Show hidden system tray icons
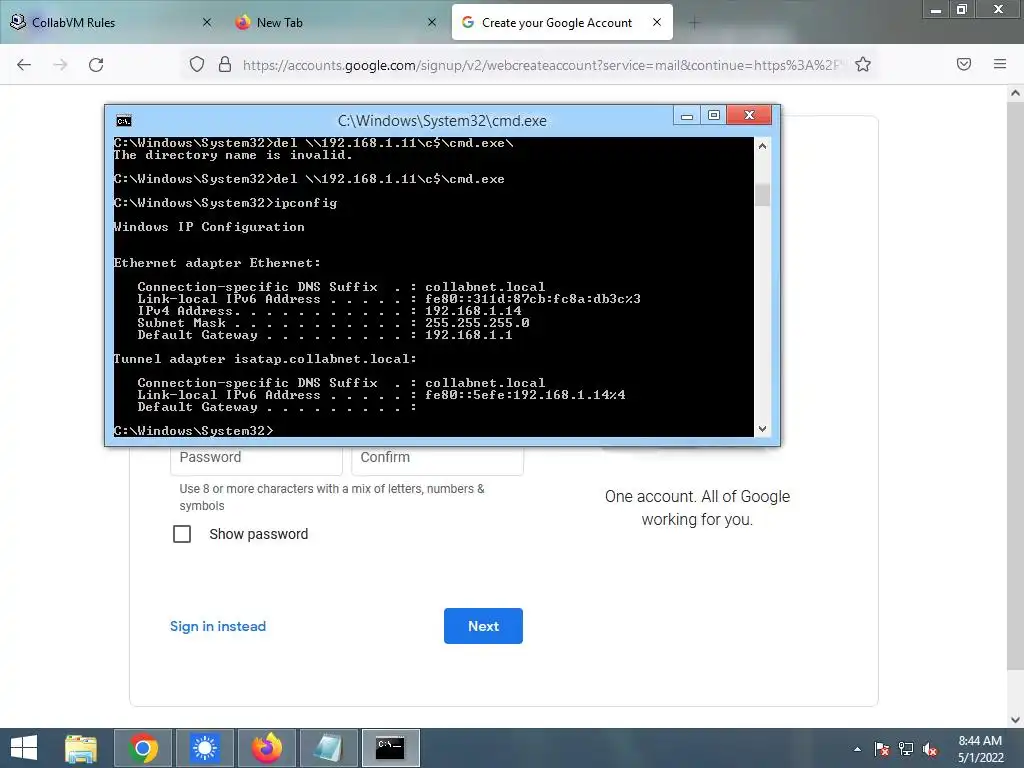Image resolution: width=1024 pixels, height=768 pixels. (x=857, y=749)
